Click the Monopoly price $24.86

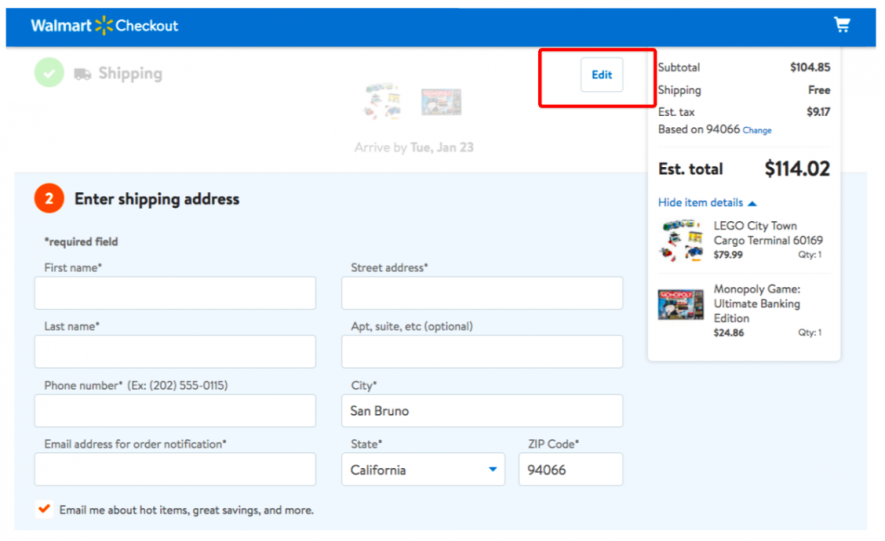pyautogui.click(x=729, y=333)
